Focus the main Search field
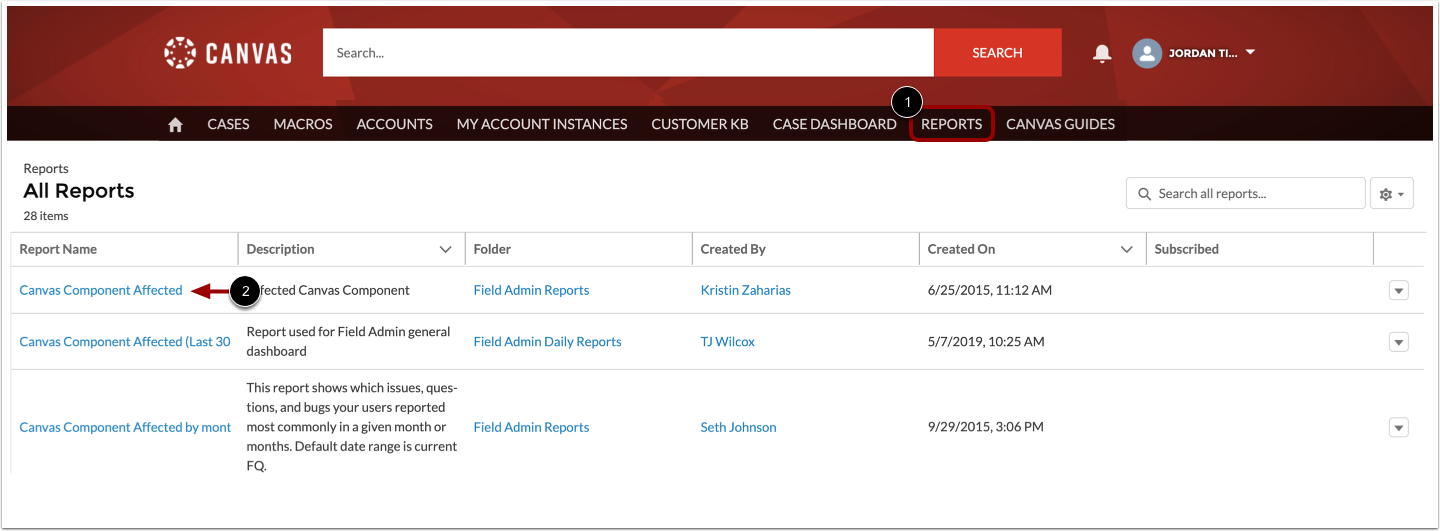Viewport: 1440px width, 531px height. 628,53
